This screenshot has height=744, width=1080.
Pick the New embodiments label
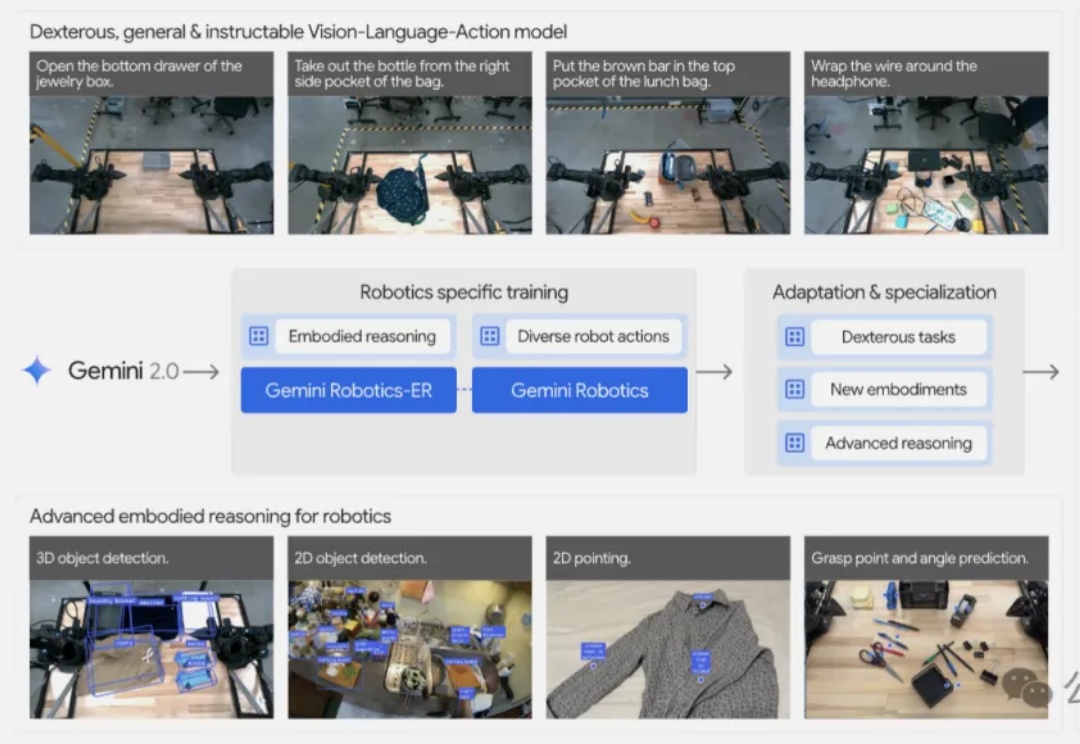point(899,389)
